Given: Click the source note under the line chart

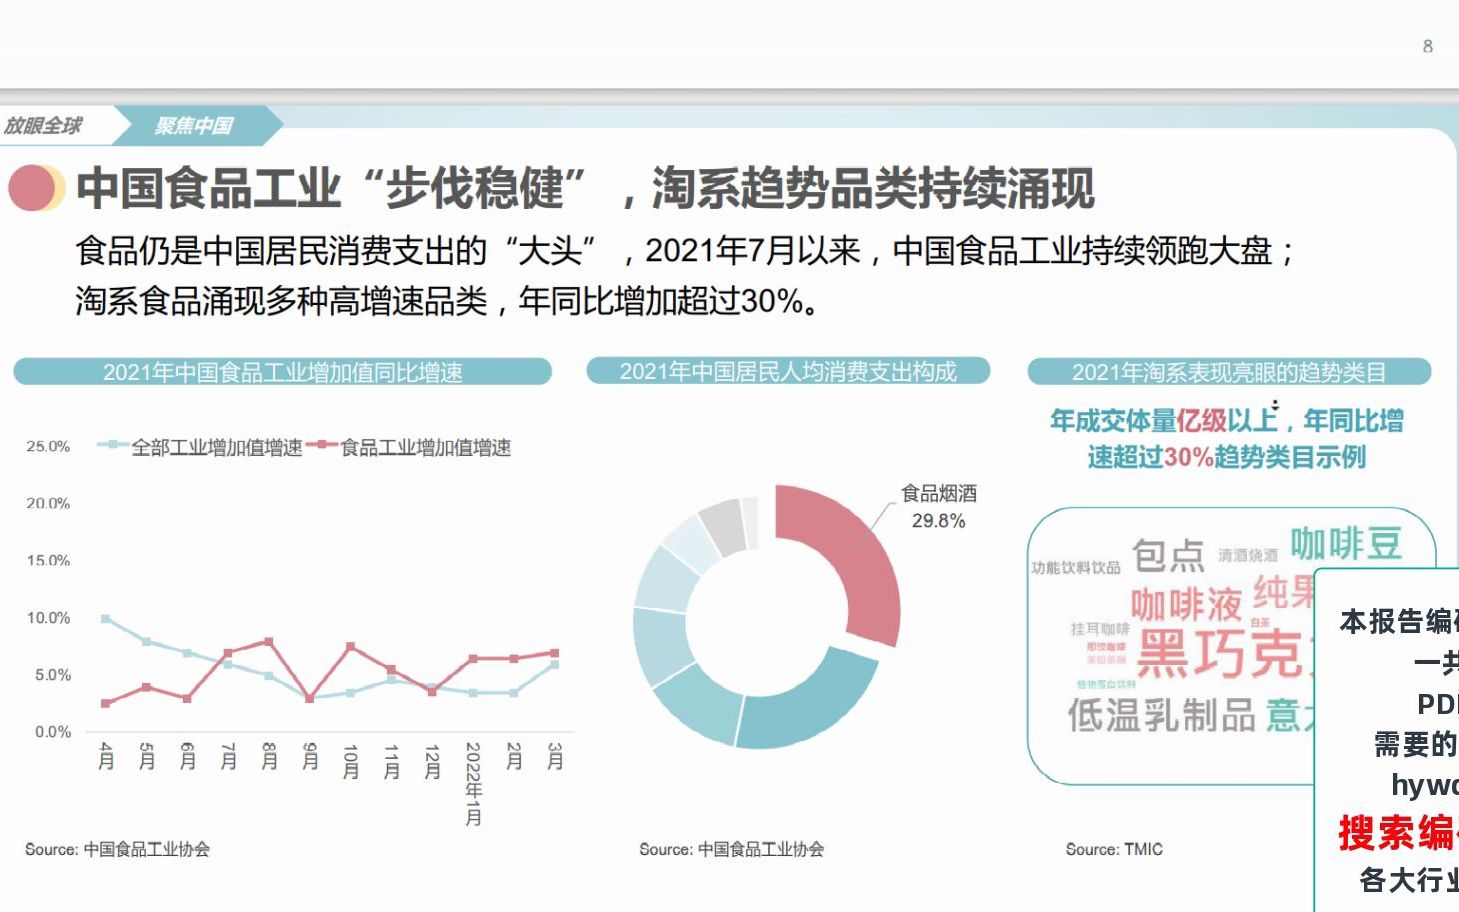Looking at the screenshot, I should click(118, 849).
